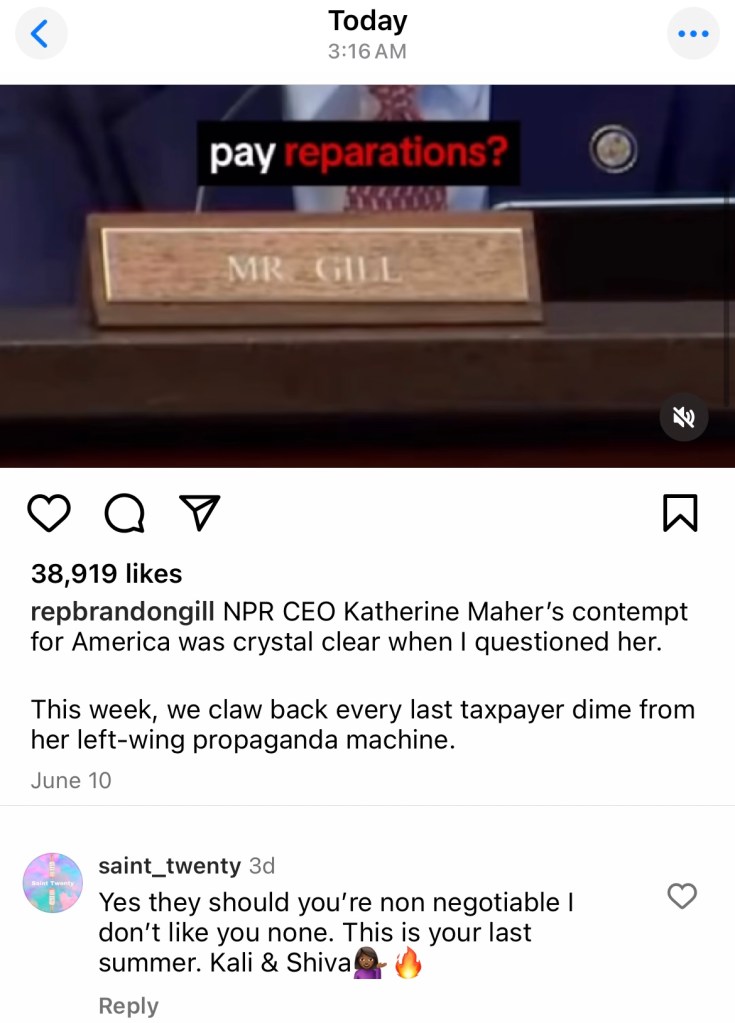Like the post with the heart icon
735x1023 pixels.
[50, 513]
